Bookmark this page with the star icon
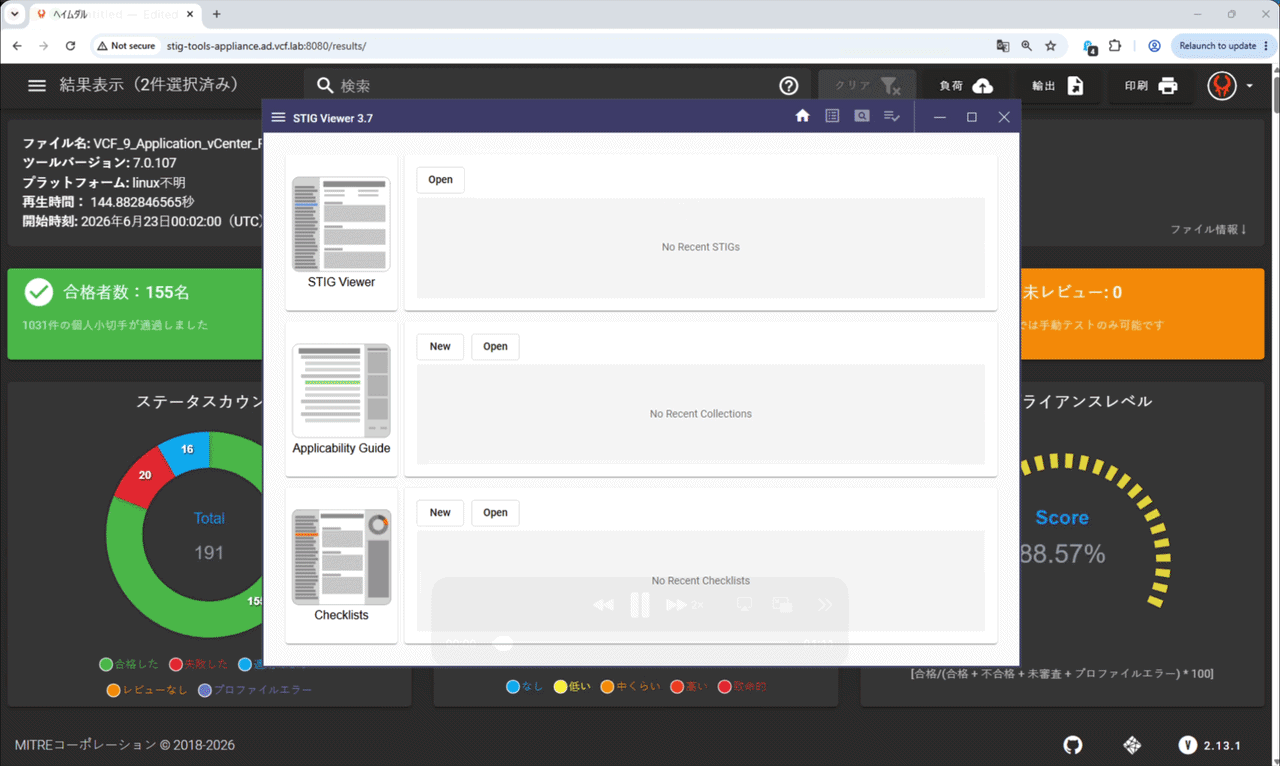The width and height of the screenshot is (1280, 766). click(x=1051, y=46)
